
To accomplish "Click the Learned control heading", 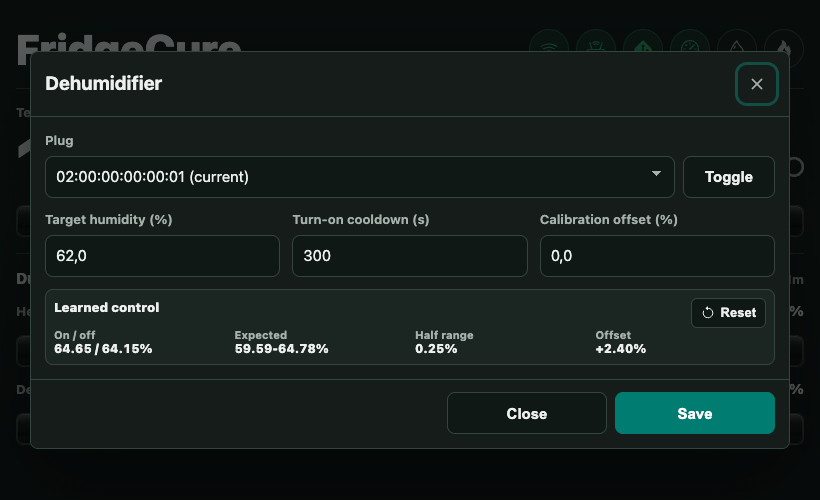I will [x=107, y=308].
